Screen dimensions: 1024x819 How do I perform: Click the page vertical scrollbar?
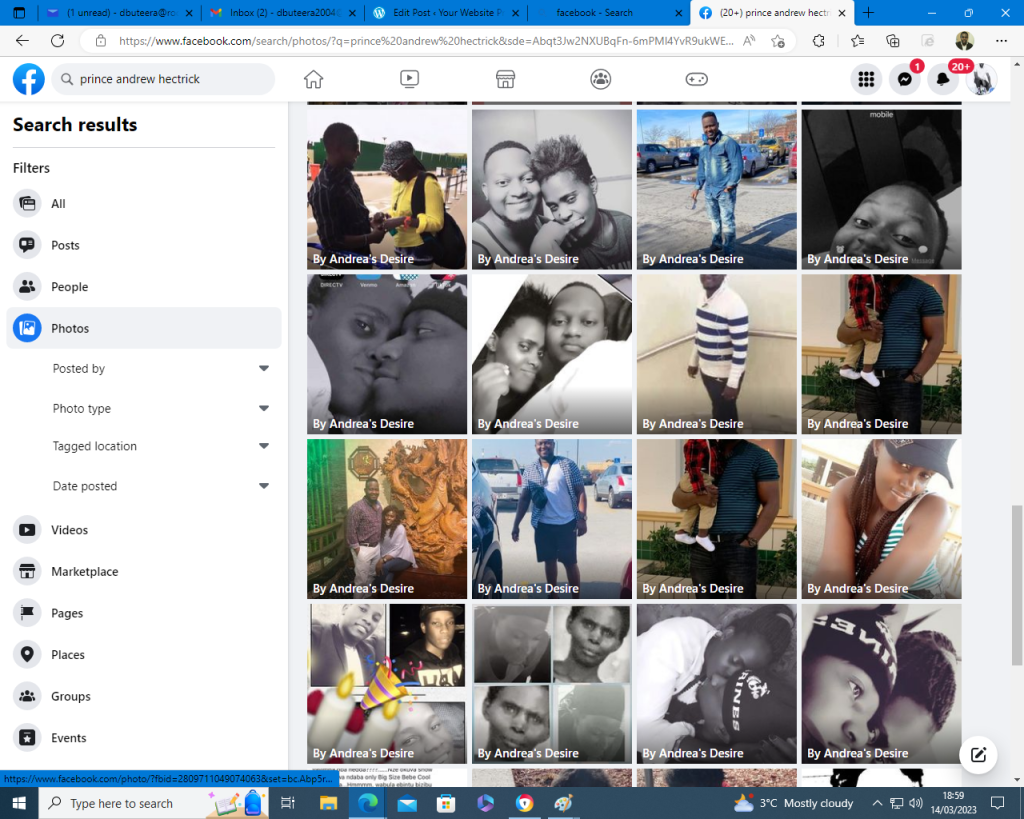tap(1018, 585)
